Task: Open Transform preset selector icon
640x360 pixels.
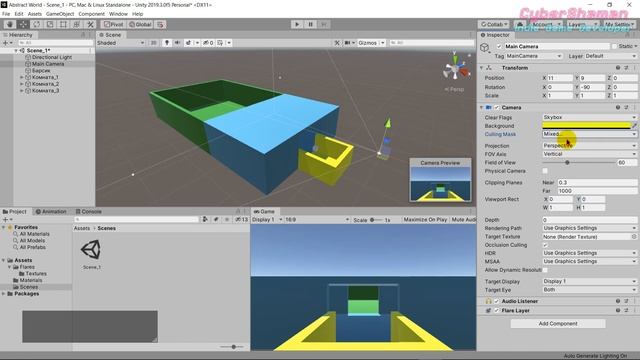Action: tap(626, 68)
